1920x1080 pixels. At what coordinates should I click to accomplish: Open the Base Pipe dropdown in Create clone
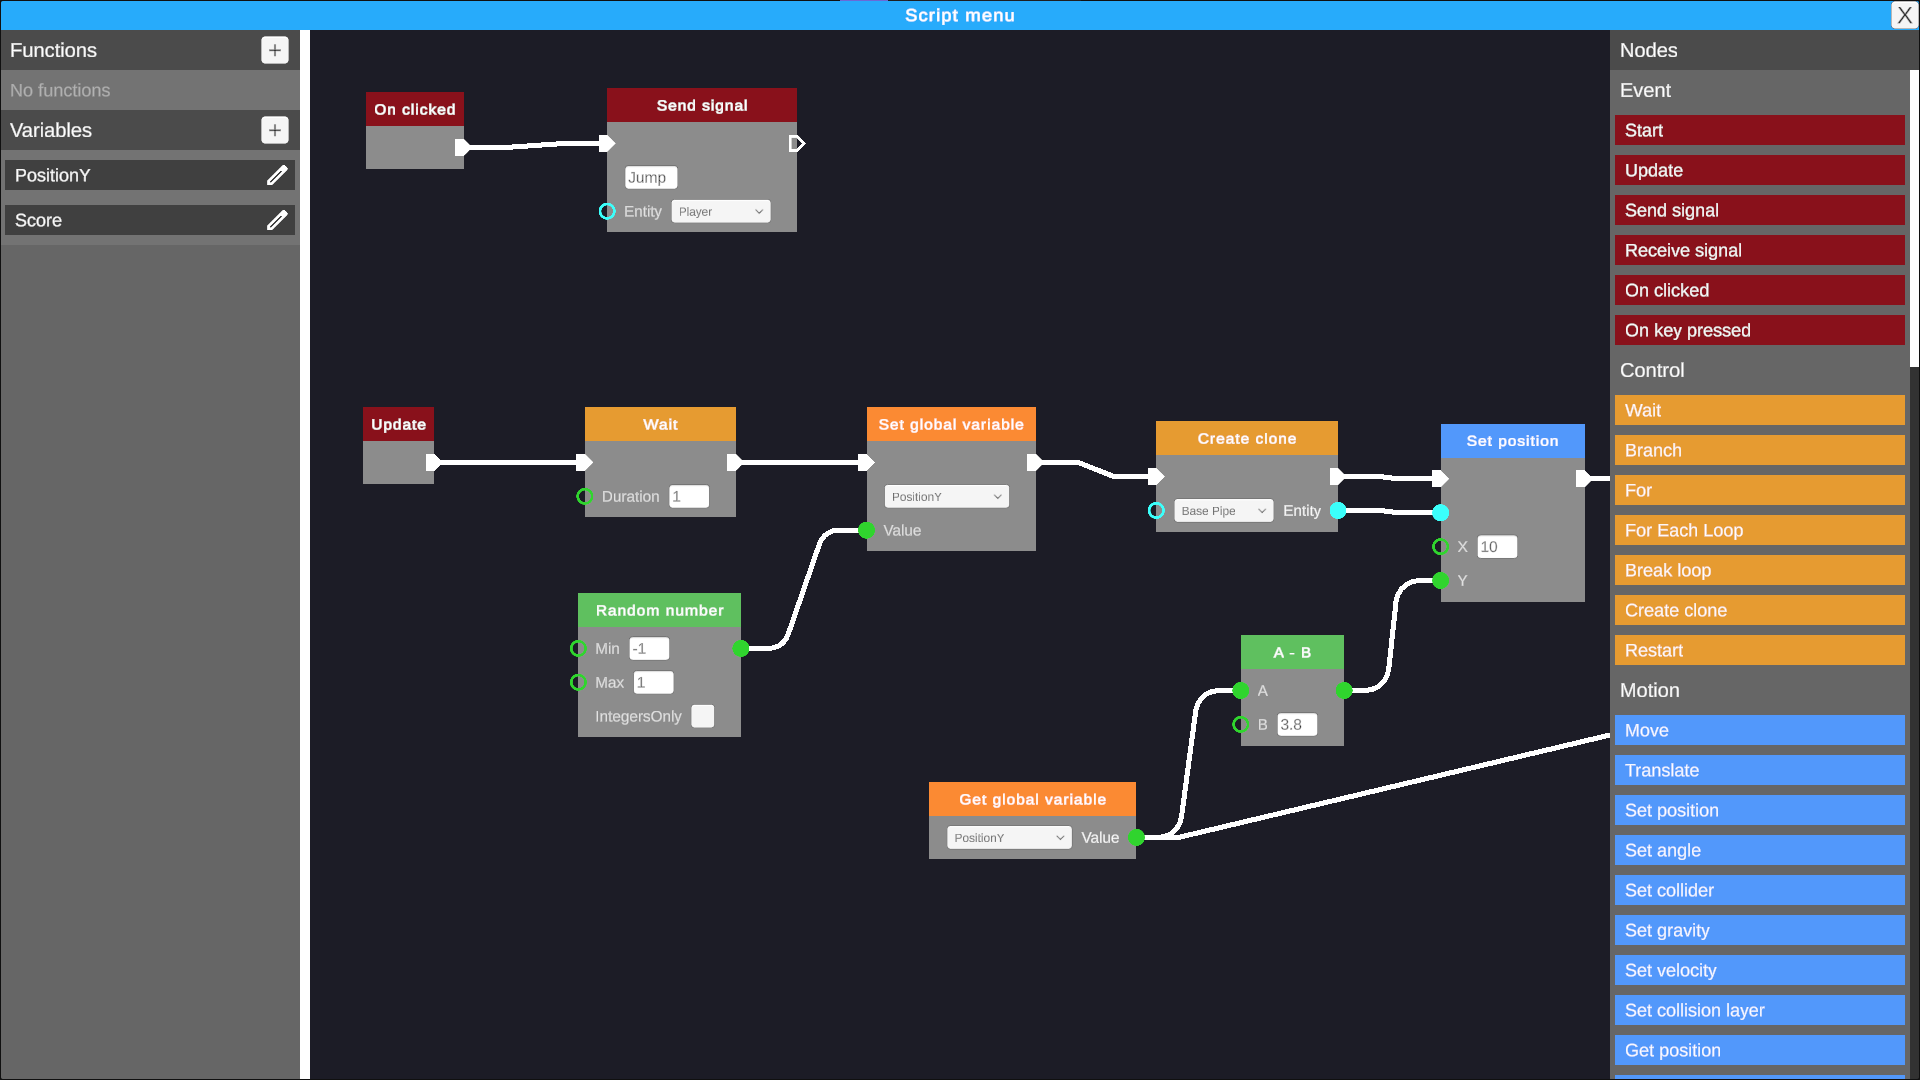[1223, 511]
